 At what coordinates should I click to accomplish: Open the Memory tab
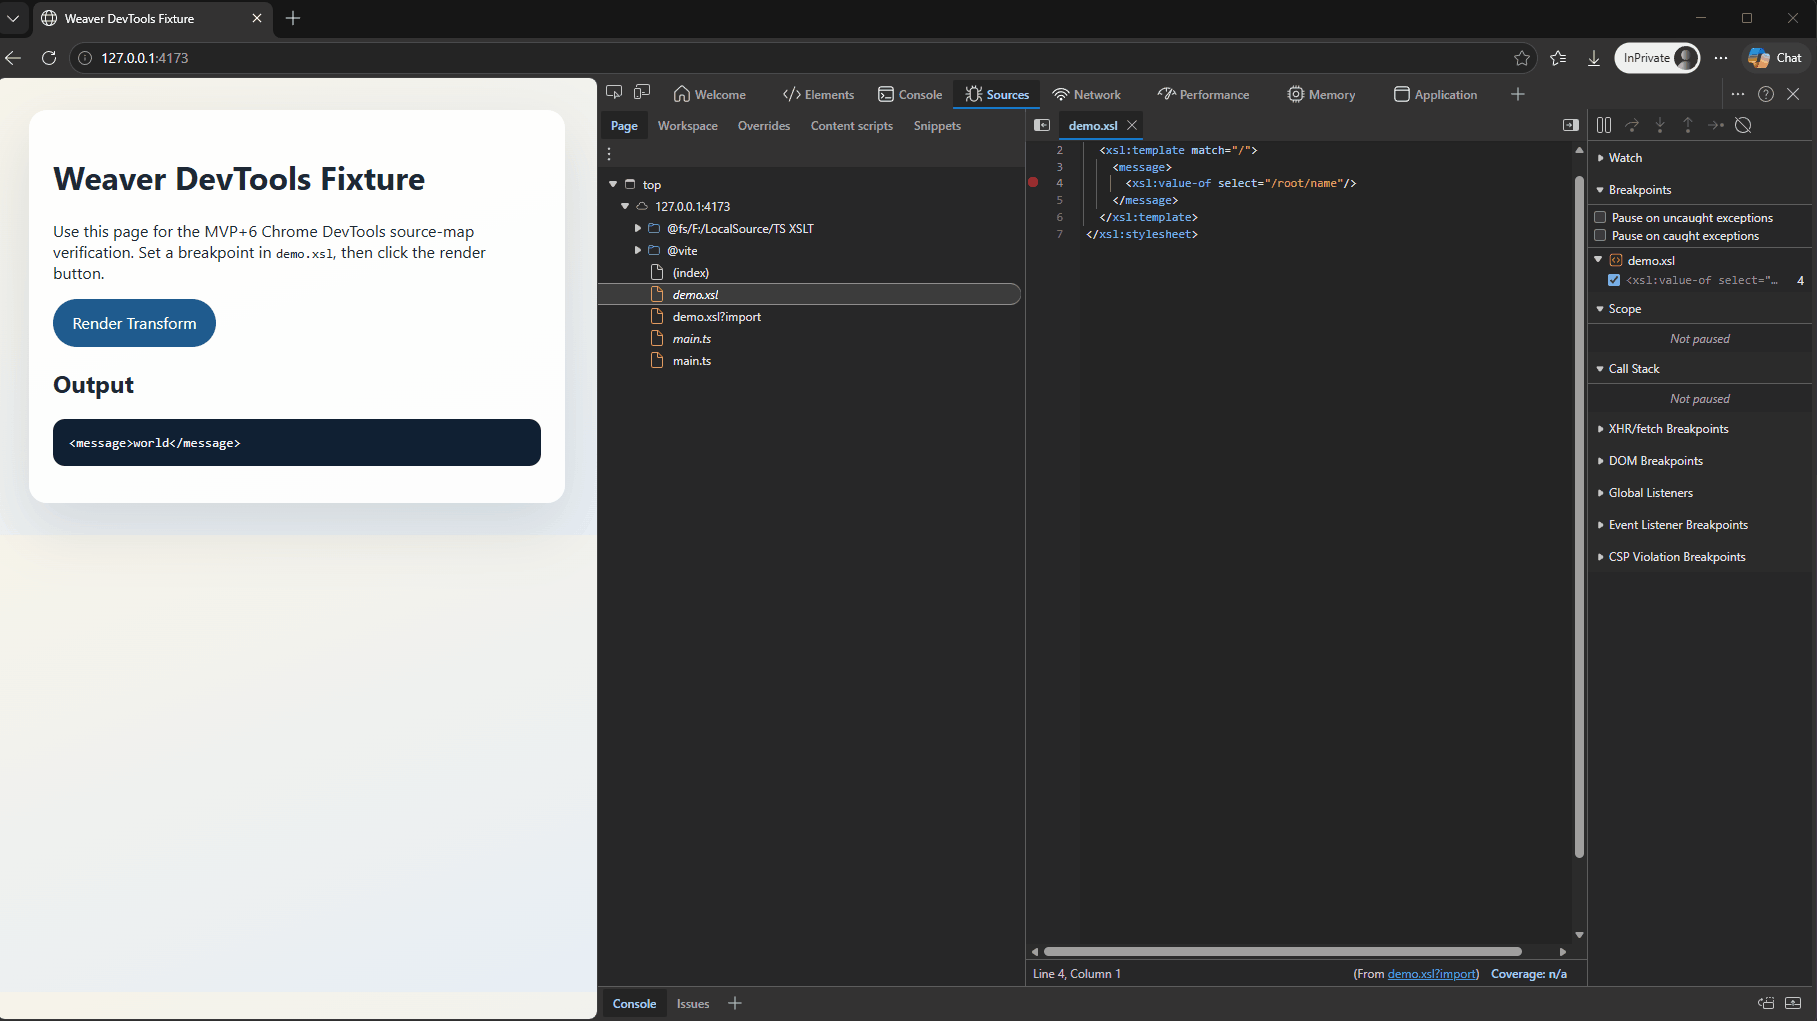coord(1321,94)
